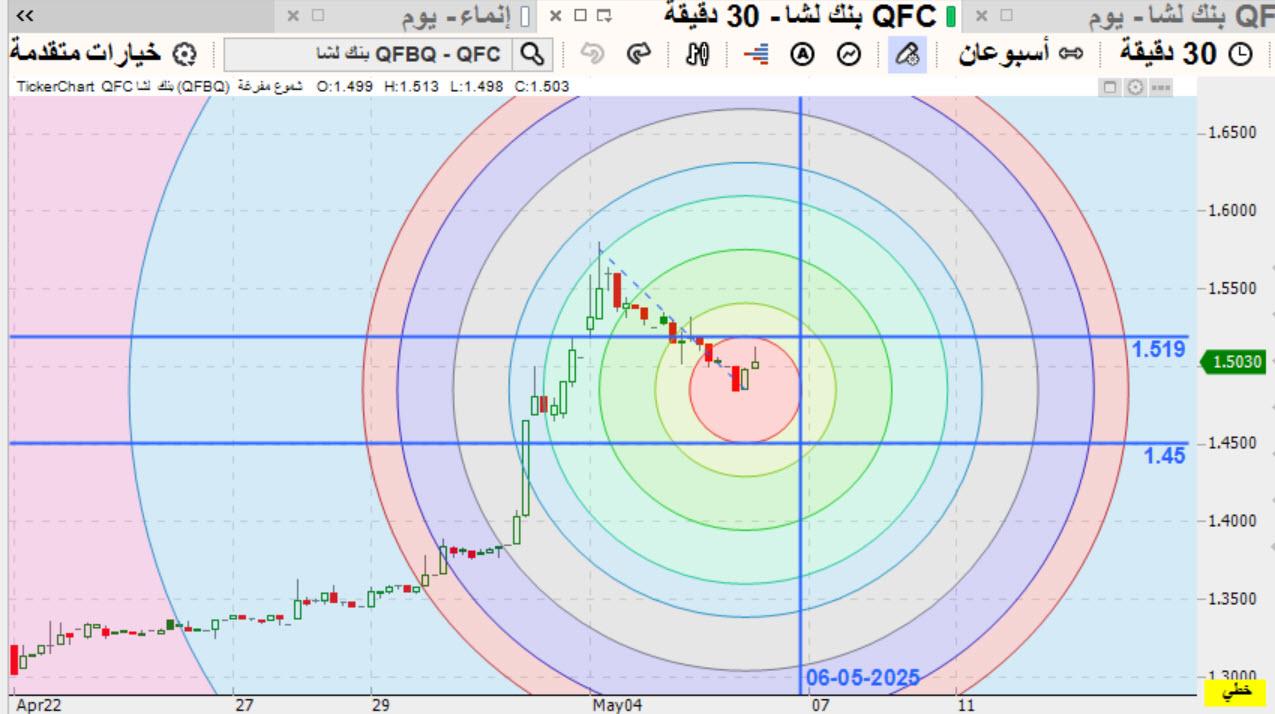Screen dimensions: 1275x714
Task: Click the 07 date axis label
Action: pos(820,705)
